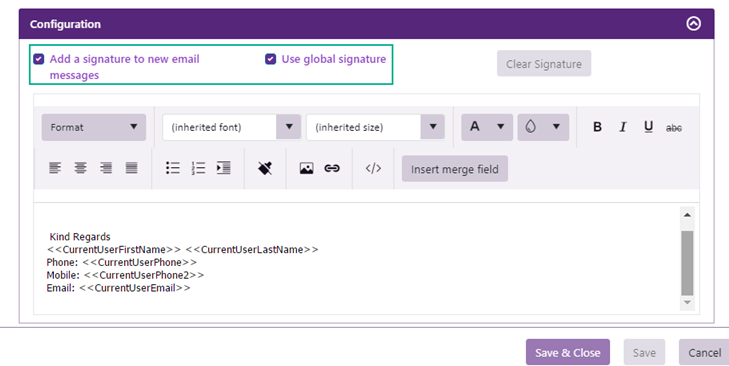Toggle Add a signature to new email messages
729x366 pixels.
pos(39,59)
